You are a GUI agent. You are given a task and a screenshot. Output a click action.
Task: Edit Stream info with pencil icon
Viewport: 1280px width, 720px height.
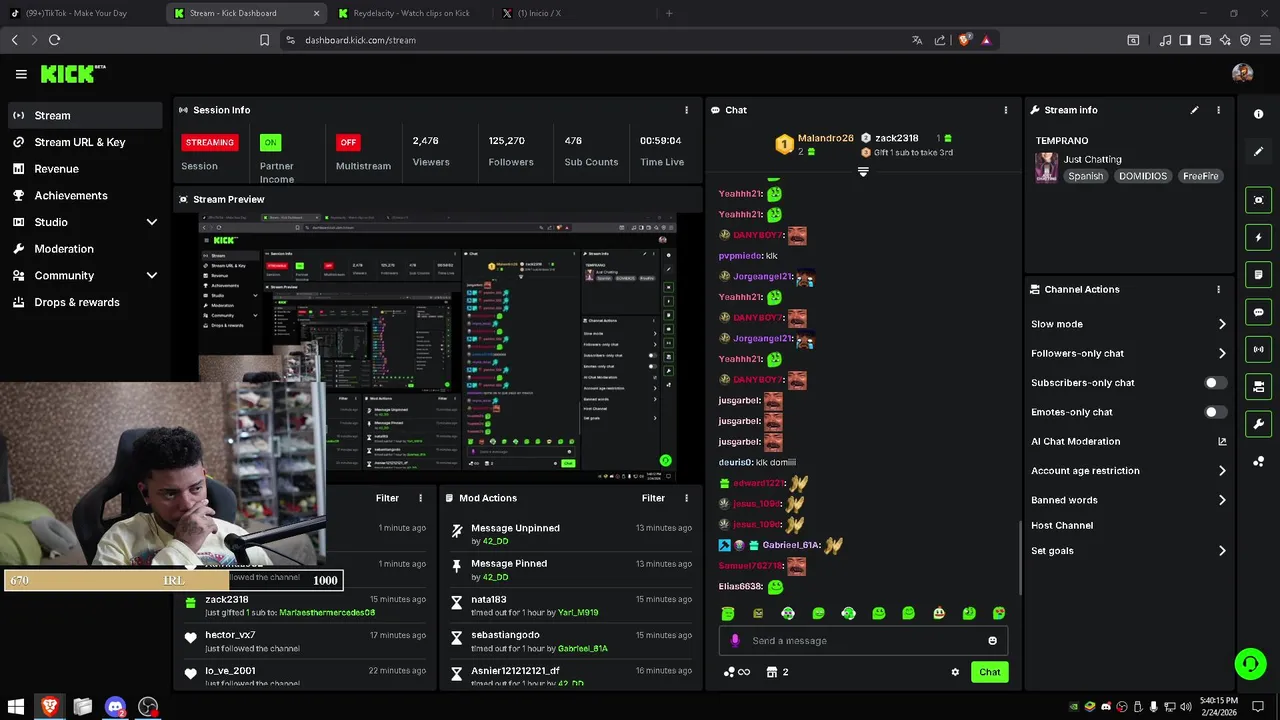1194,110
